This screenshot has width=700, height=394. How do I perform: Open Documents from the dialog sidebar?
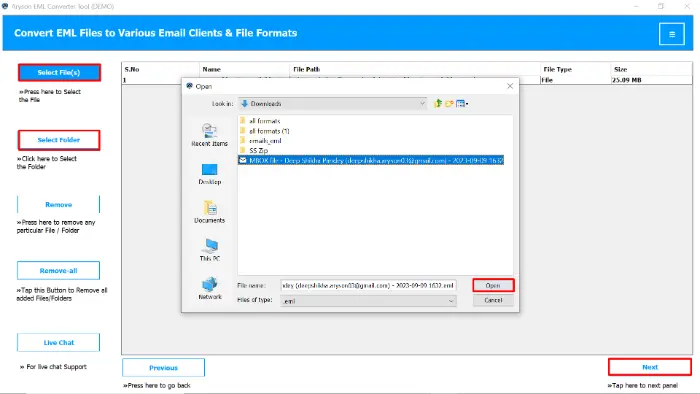[x=209, y=212]
